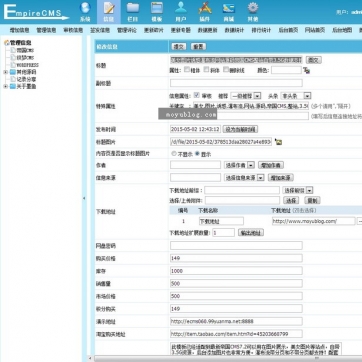362x362 pixels.
Task: Collapse the left sidebar arrow handle
Action: pos(84,198)
